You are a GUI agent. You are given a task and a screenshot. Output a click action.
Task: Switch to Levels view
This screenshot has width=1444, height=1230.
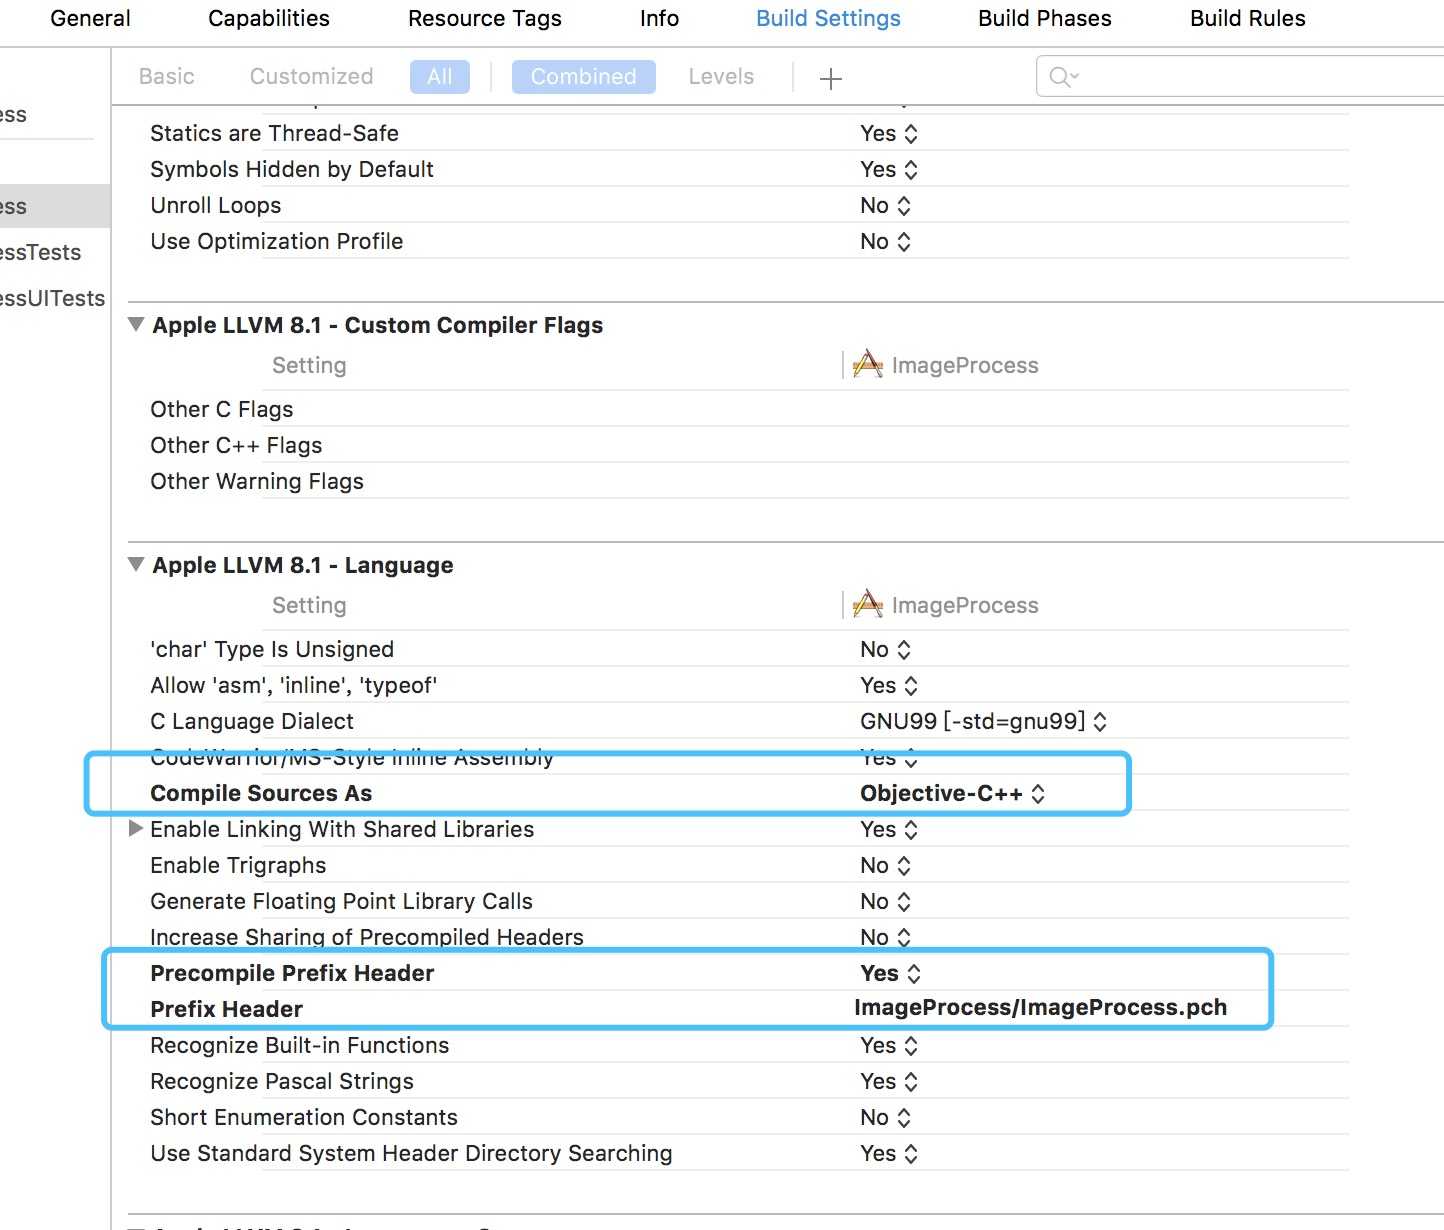point(720,77)
